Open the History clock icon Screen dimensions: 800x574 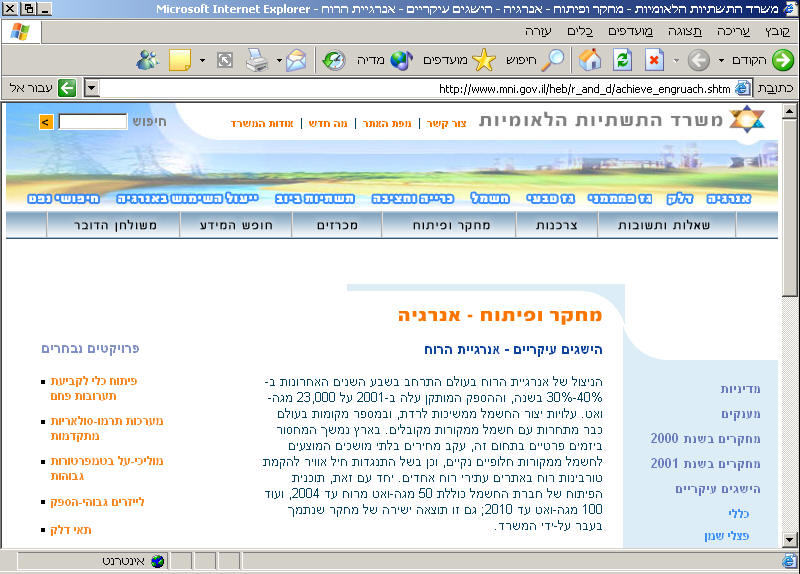(x=334, y=60)
